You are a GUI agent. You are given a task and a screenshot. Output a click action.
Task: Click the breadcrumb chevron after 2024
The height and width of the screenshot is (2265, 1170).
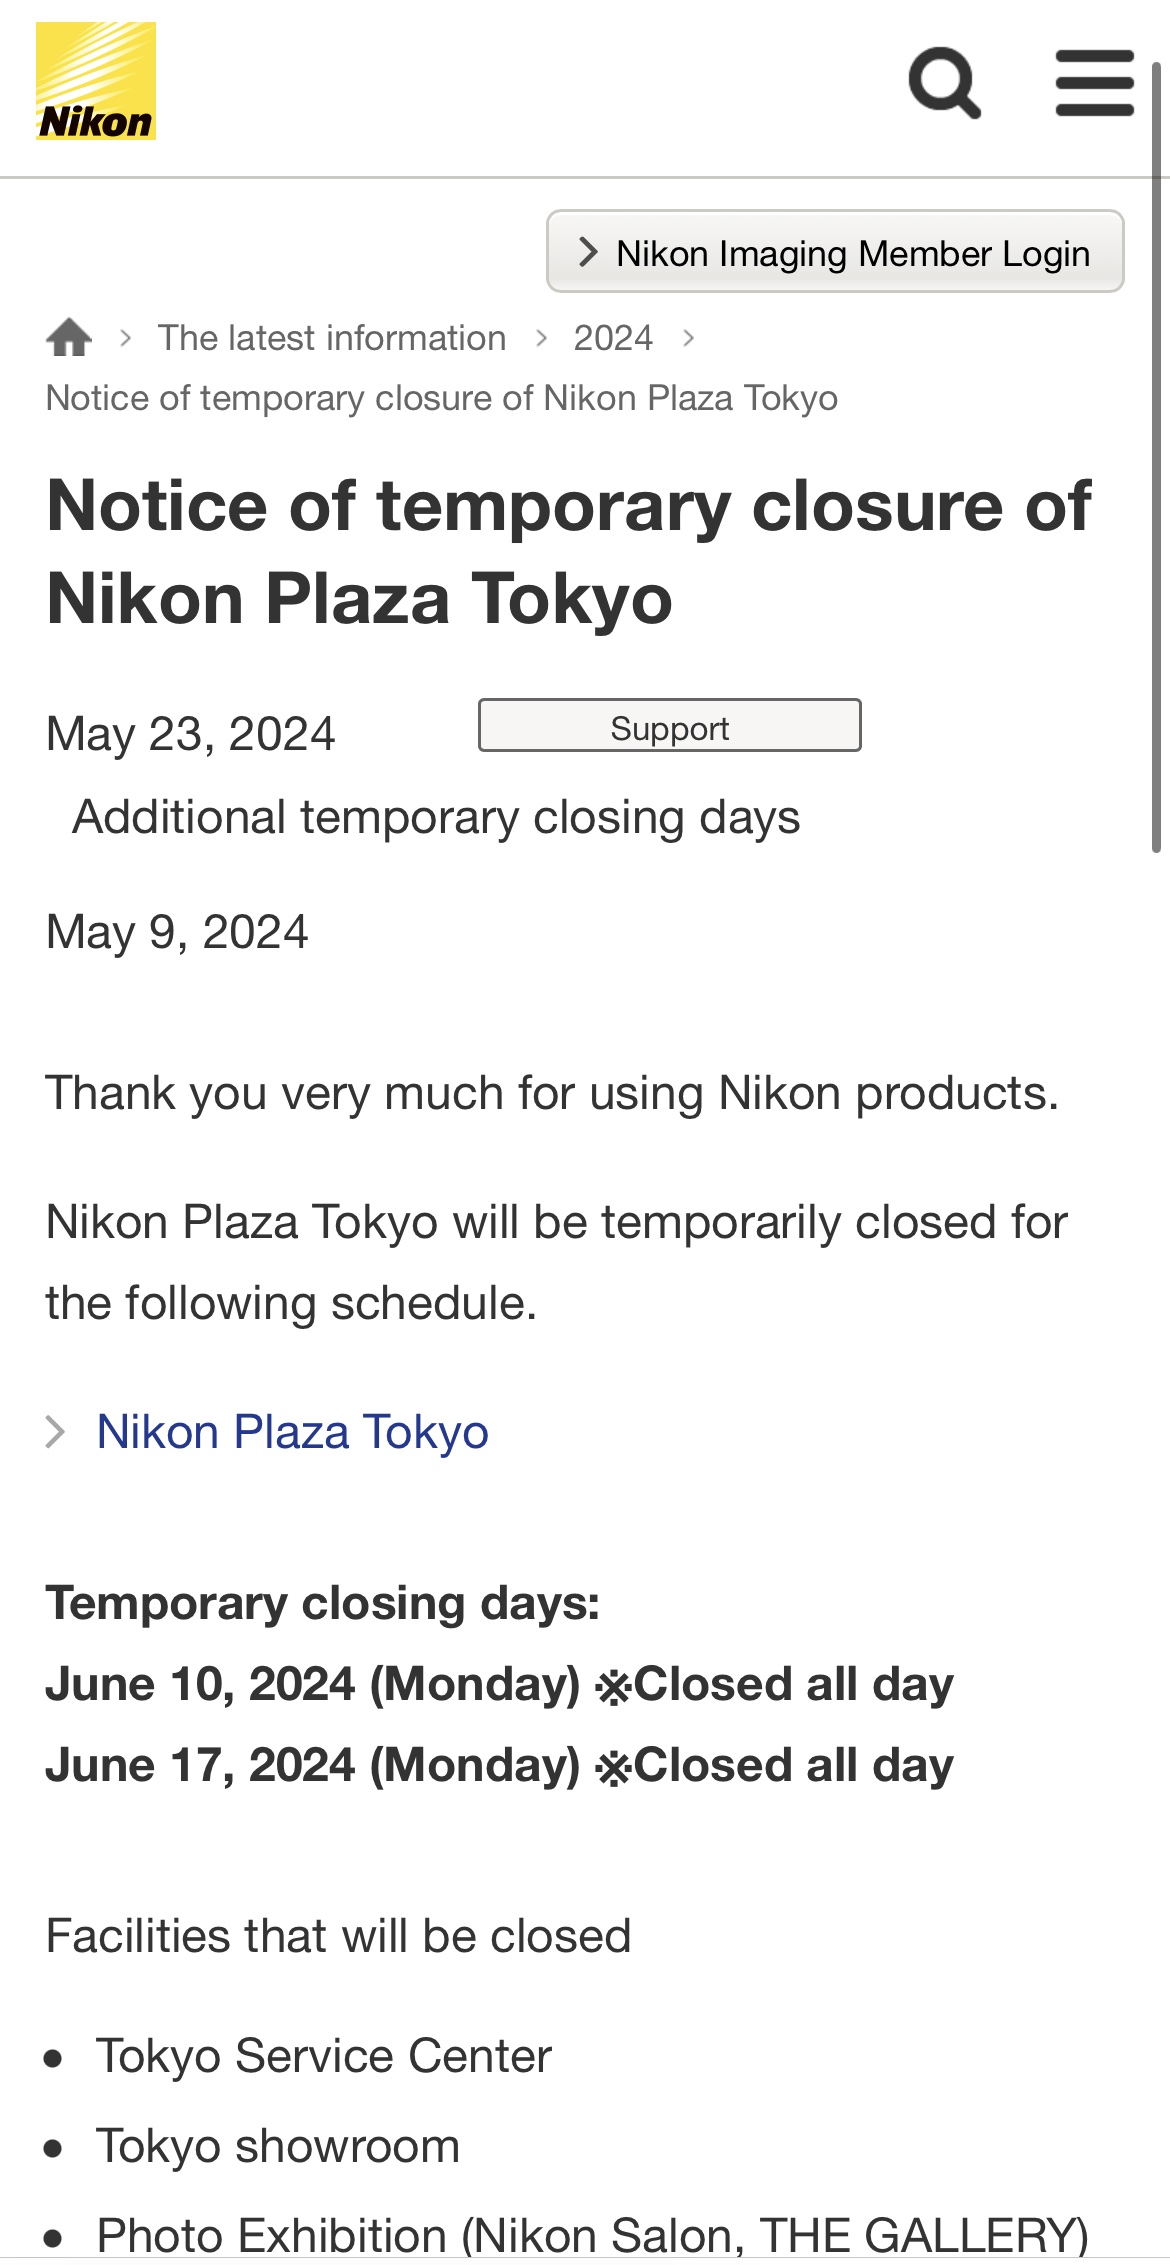689,338
